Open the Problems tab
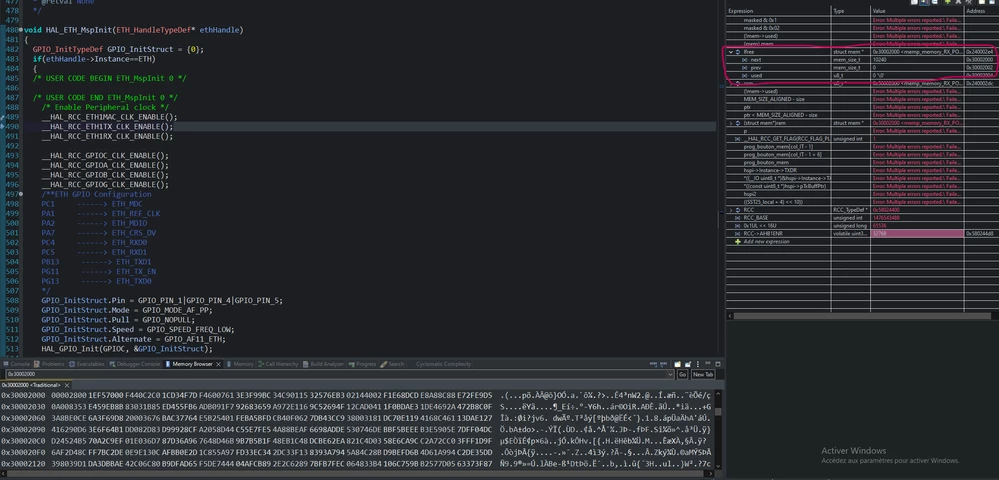Viewport: 999px width, 480px height. [x=50, y=364]
